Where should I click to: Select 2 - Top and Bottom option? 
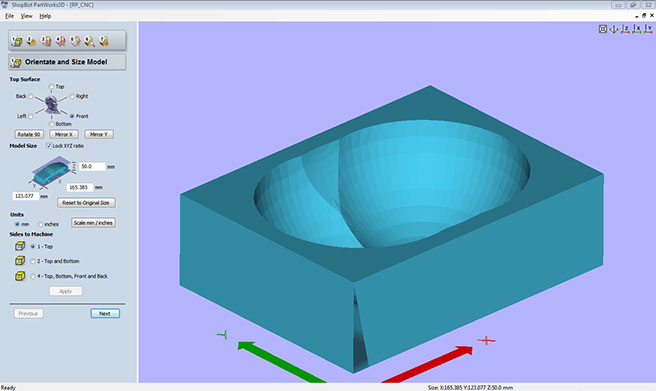point(33,261)
